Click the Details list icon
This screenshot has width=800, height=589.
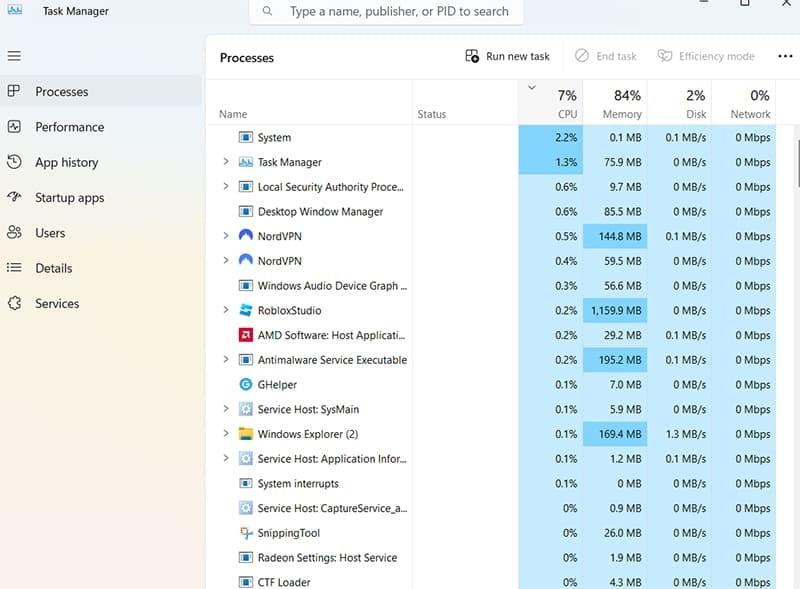pos(14,267)
